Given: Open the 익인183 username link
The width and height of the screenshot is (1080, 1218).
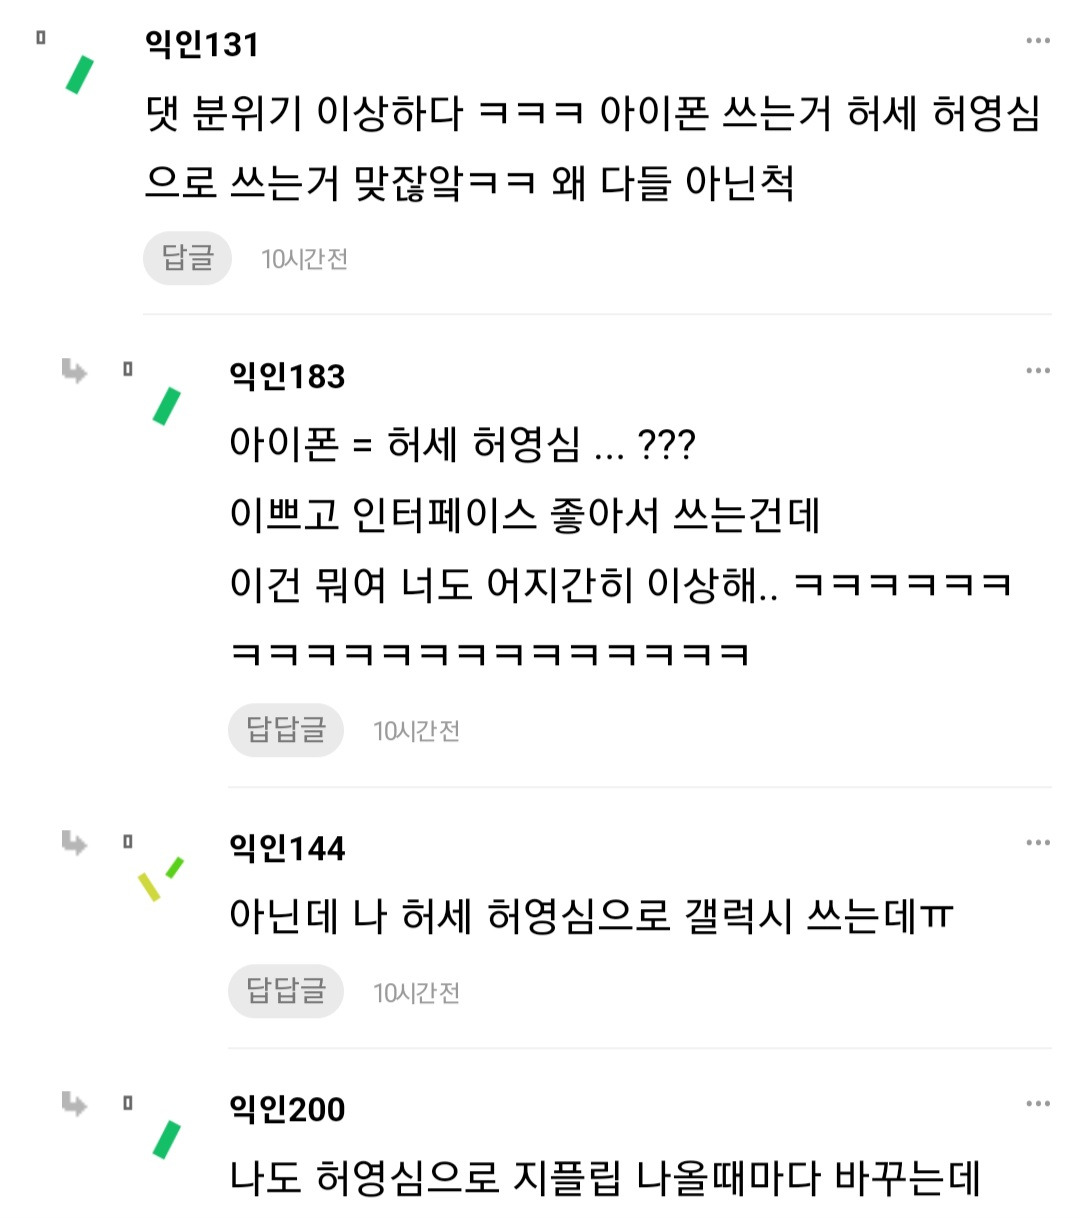Looking at the screenshot, I should click(287, 376).
